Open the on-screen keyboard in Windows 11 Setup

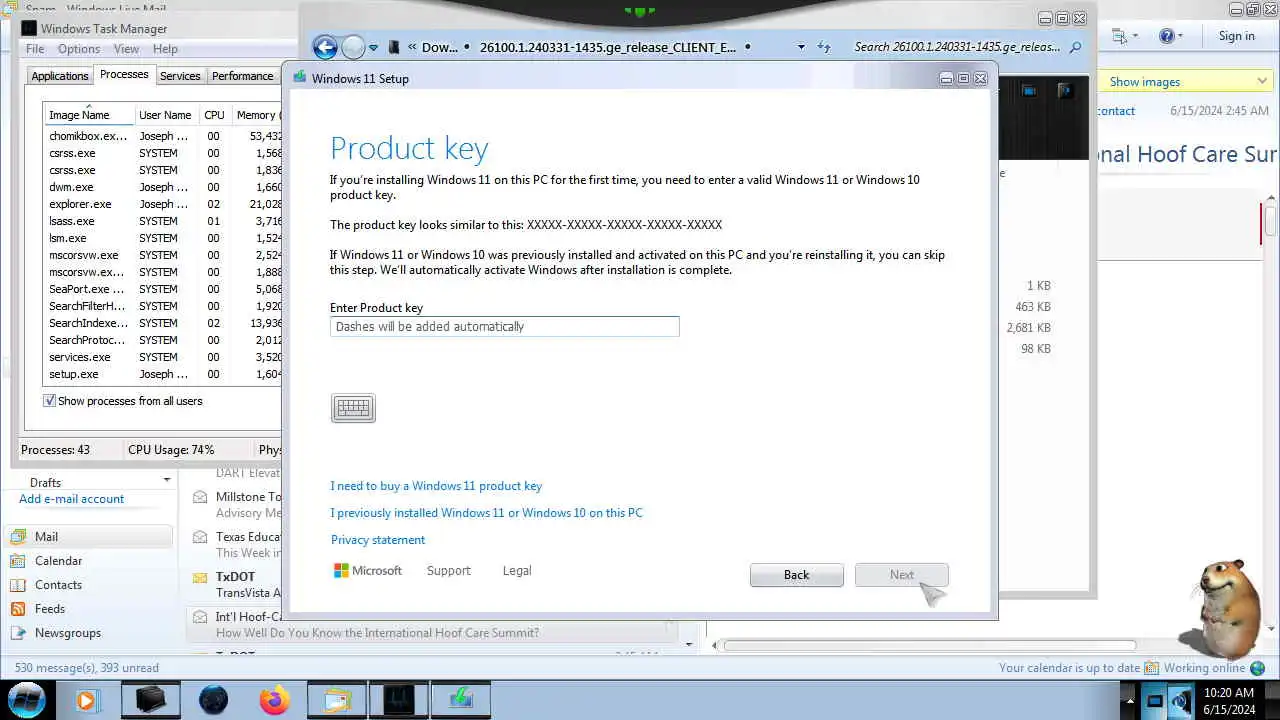pos(353,408)
